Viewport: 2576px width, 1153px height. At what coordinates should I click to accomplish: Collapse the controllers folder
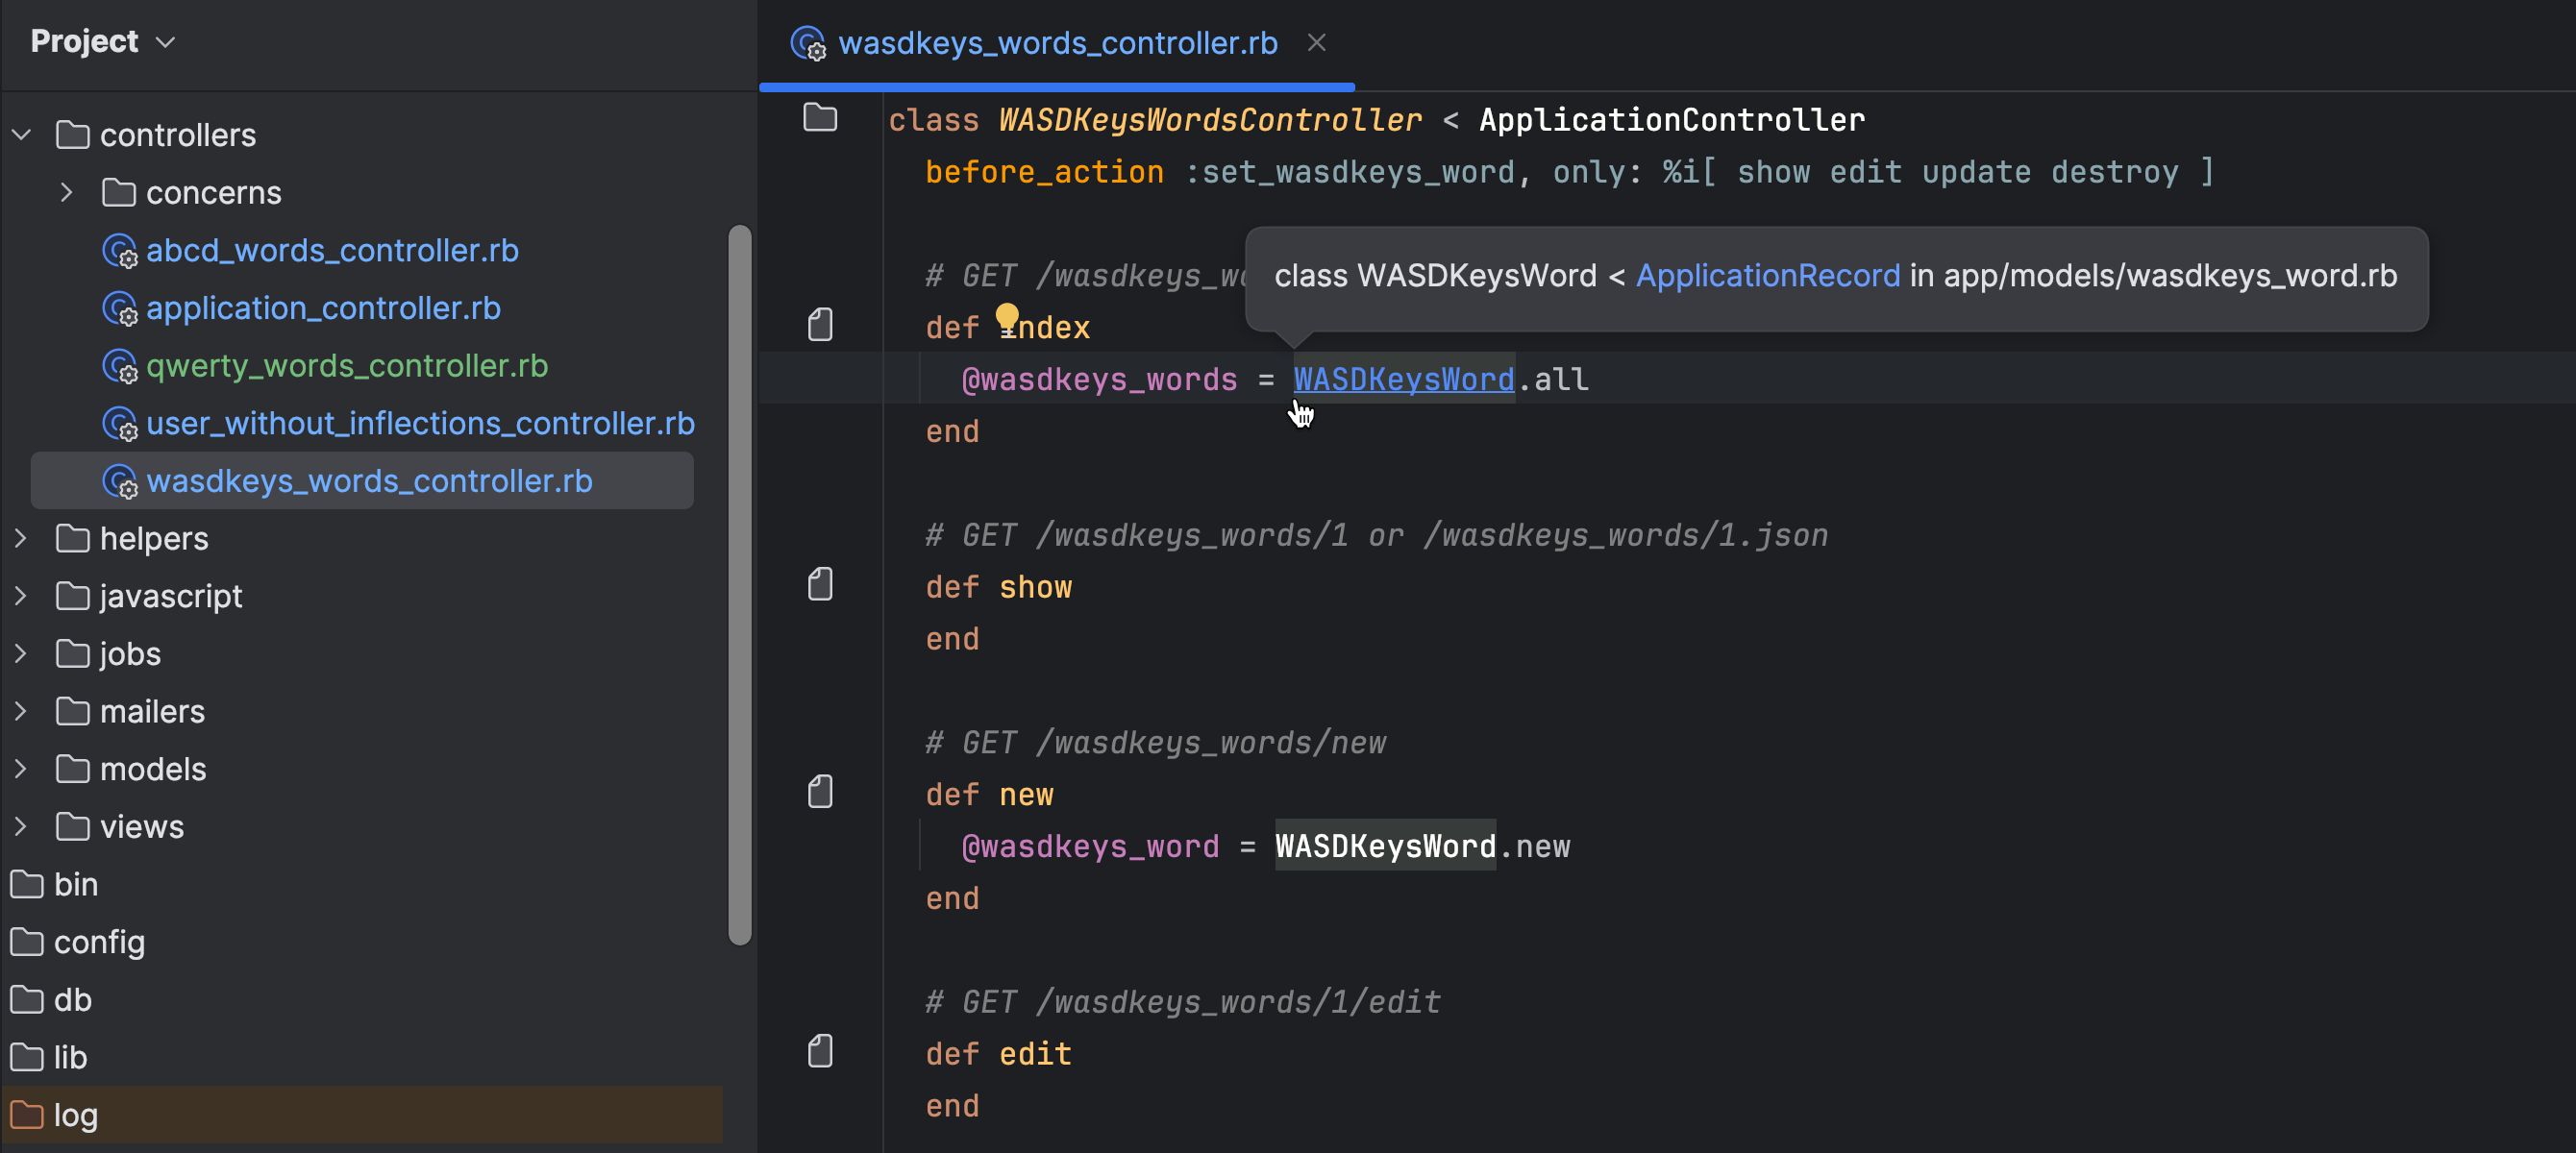click(21, 134)
